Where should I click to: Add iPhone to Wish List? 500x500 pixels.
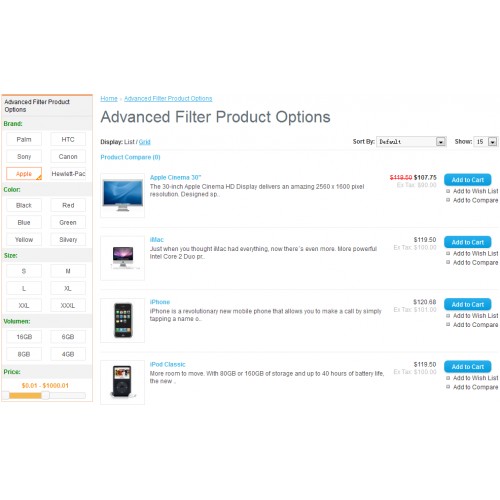point(475,316)
